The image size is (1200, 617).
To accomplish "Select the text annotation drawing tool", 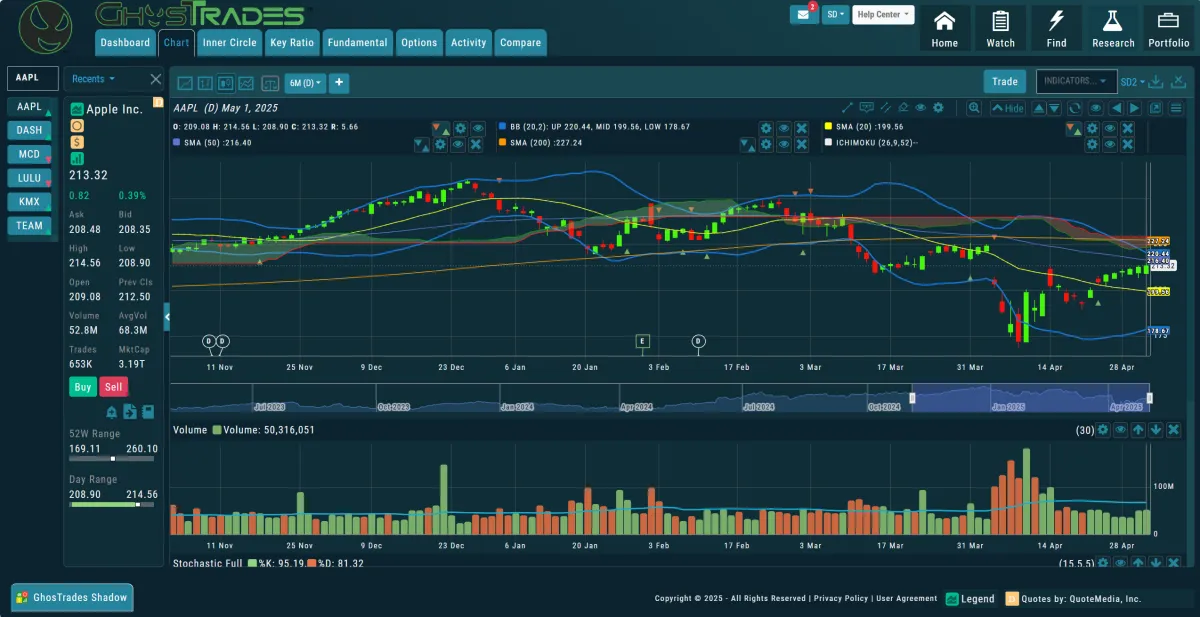I will pos(866,108).
